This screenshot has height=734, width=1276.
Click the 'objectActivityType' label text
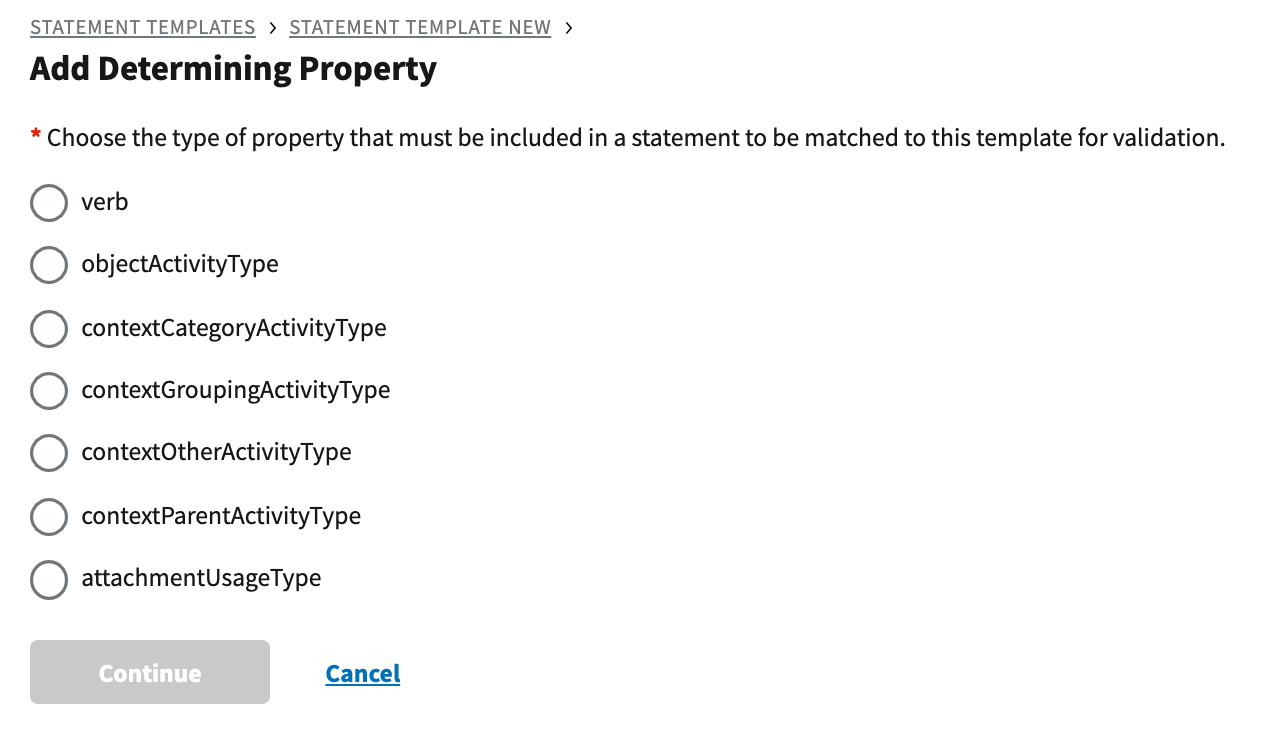click(180, 264)
